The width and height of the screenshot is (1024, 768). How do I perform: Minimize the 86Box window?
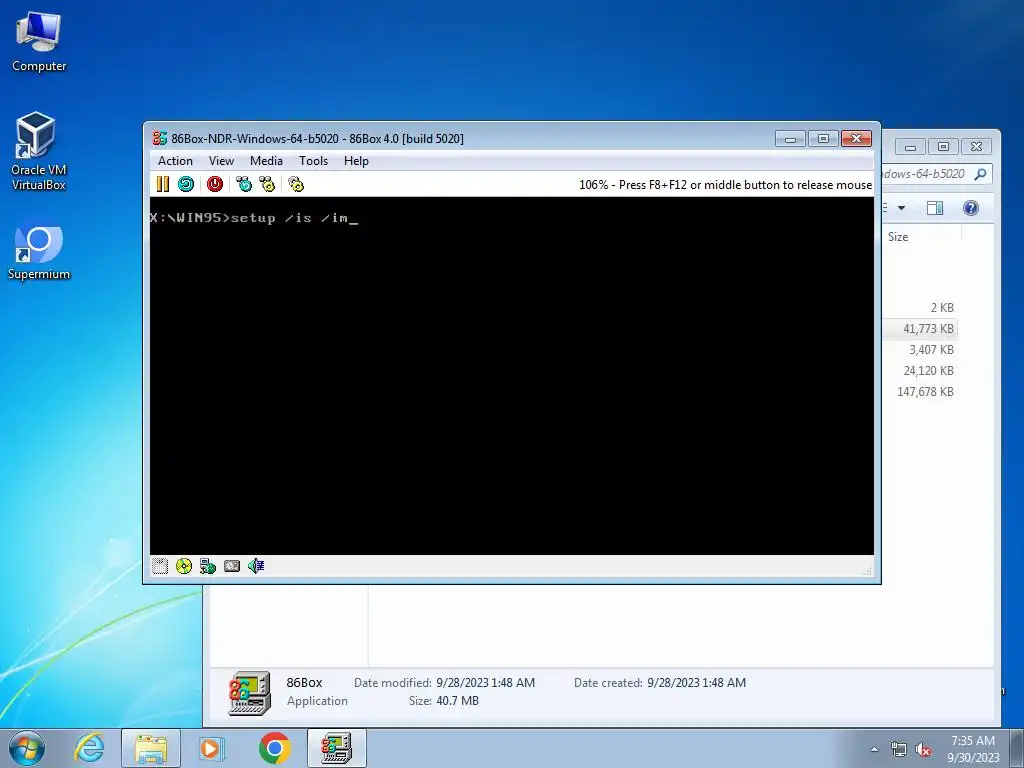point(790,138)
